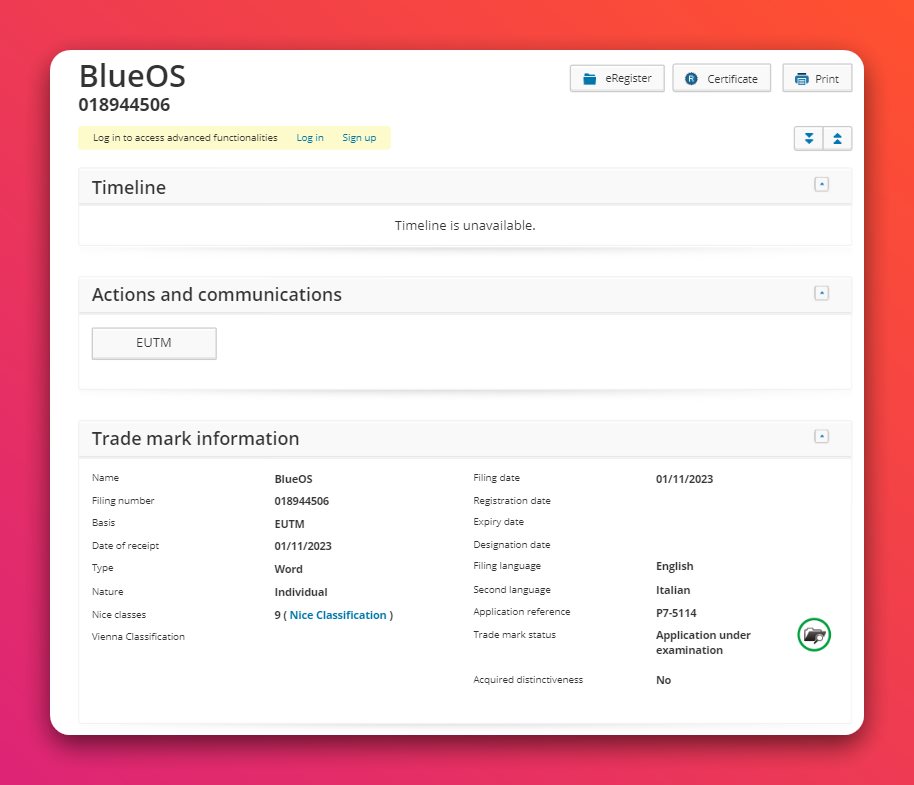This screenshot has width=914, height=785.
Task: Open the Nice Classification link
Action: coord(338,615)
